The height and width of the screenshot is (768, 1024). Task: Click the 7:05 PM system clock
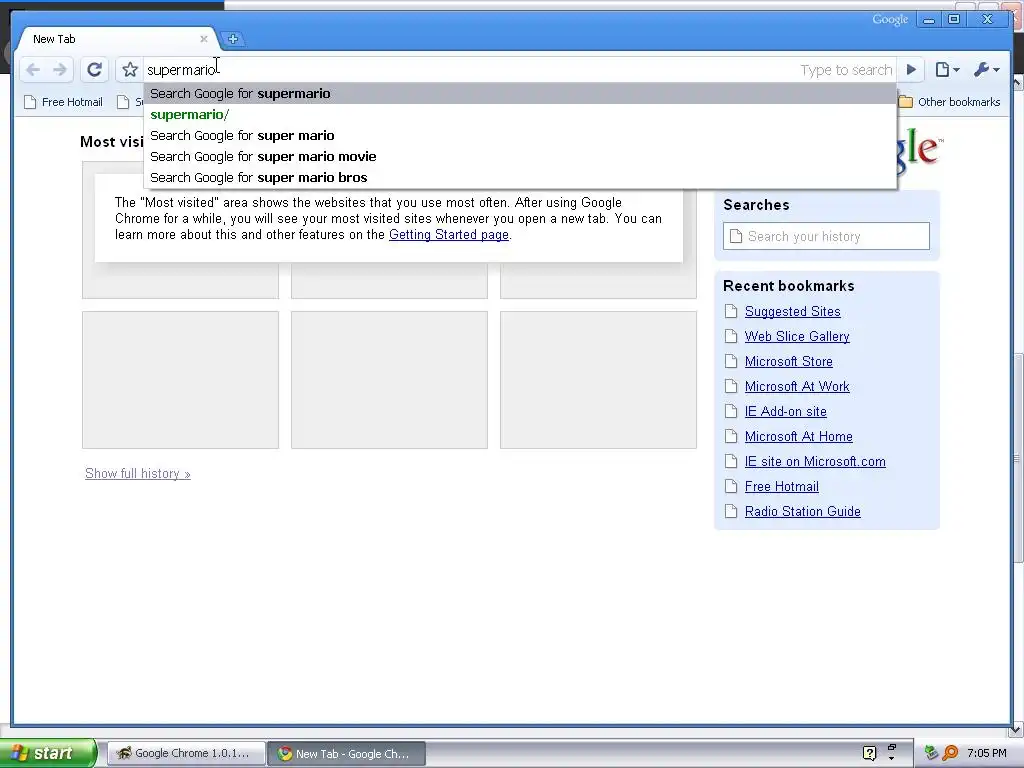[x=986, y=753]
